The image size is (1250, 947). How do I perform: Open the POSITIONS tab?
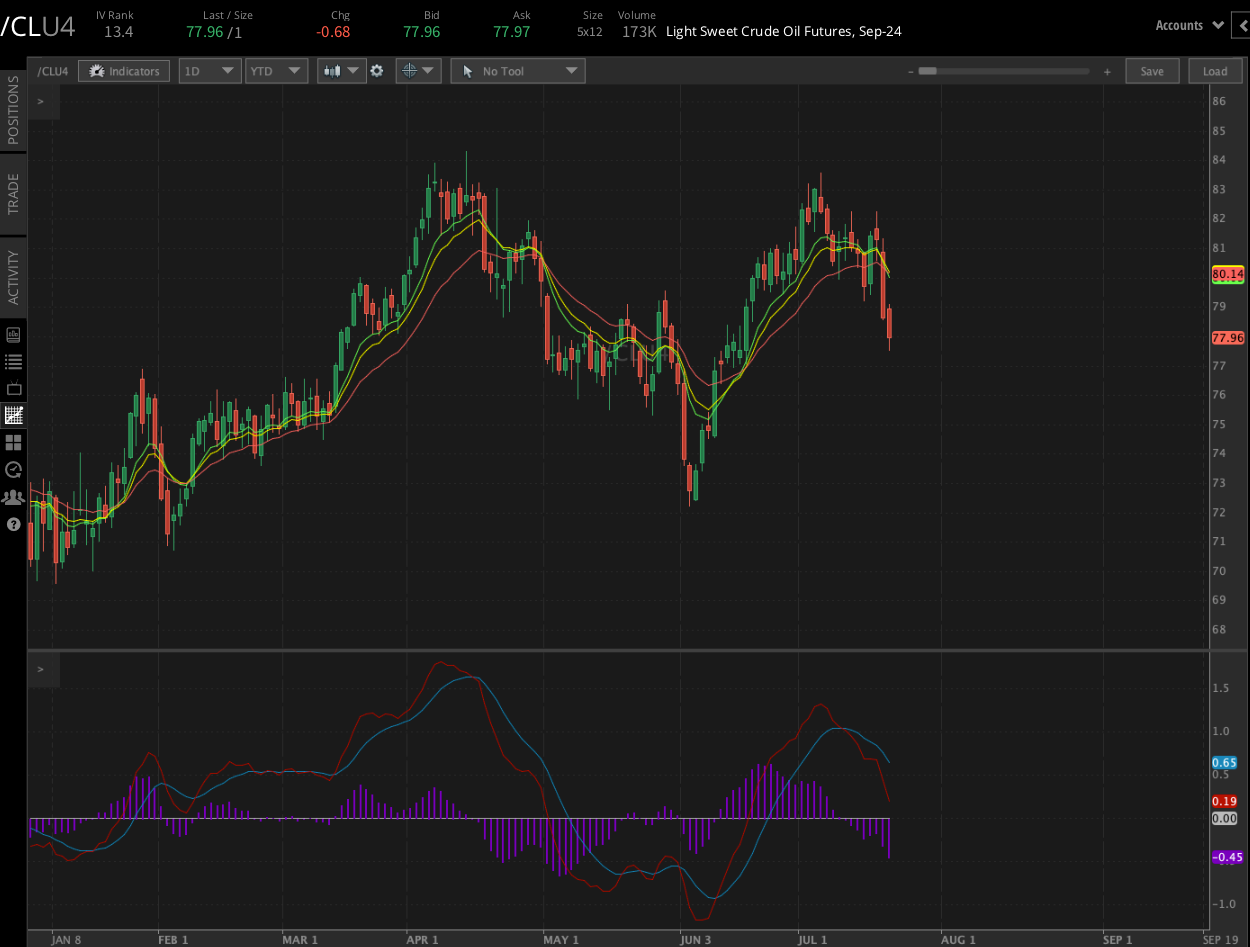[13, 115]
